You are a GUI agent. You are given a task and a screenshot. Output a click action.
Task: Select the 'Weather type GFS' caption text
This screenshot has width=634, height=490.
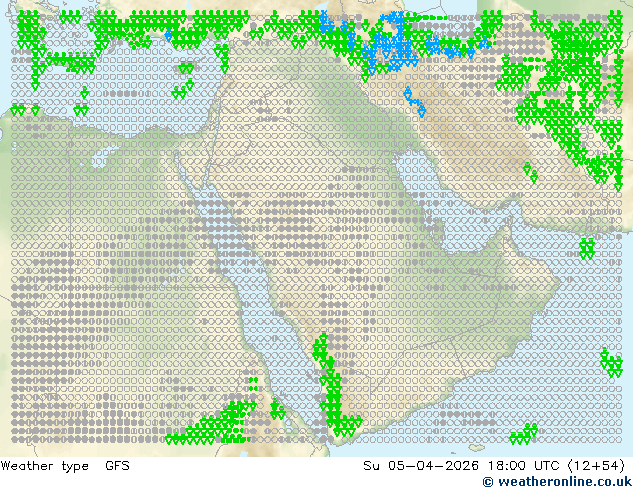(x=65, y=466)
